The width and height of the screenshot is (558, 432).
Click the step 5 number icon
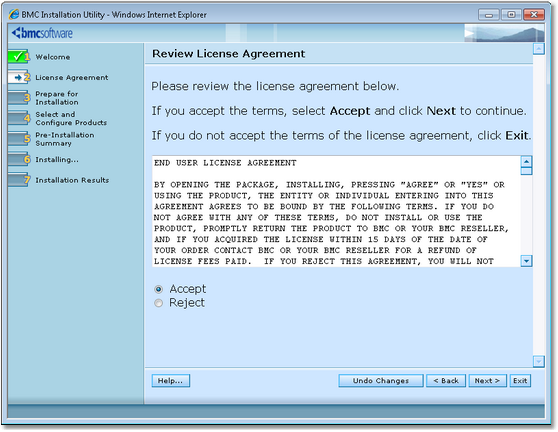19,139
